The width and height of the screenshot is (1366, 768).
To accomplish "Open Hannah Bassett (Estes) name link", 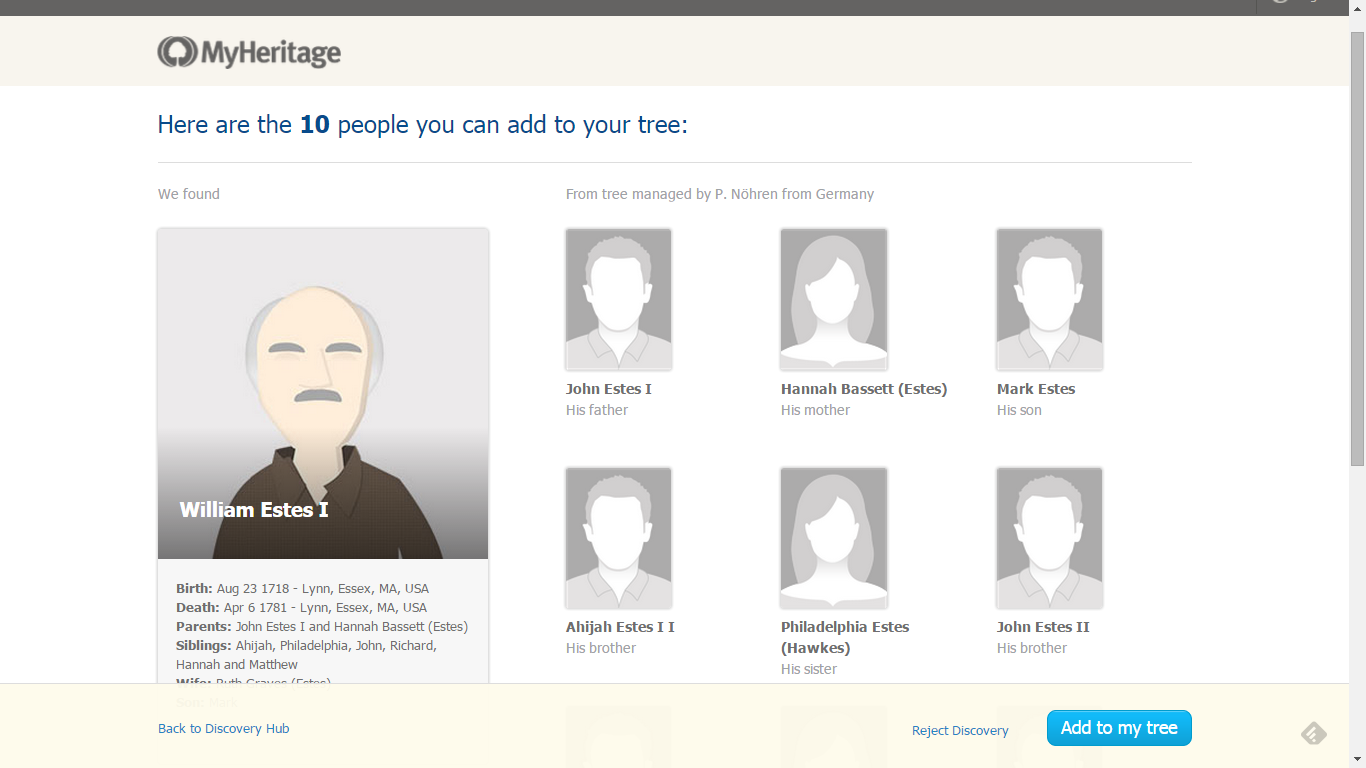I will click(864, 389).
